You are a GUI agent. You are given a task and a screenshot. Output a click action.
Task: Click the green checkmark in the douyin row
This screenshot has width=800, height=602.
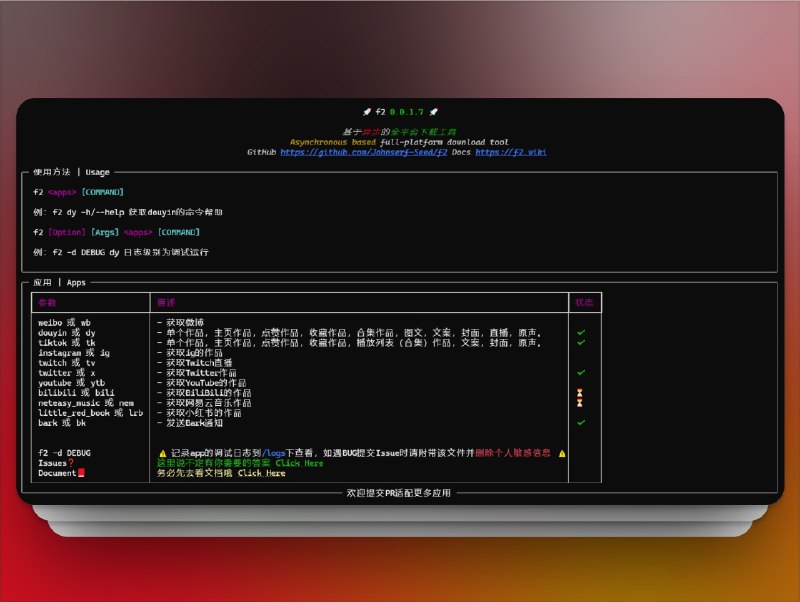click(x=581, y=332)
